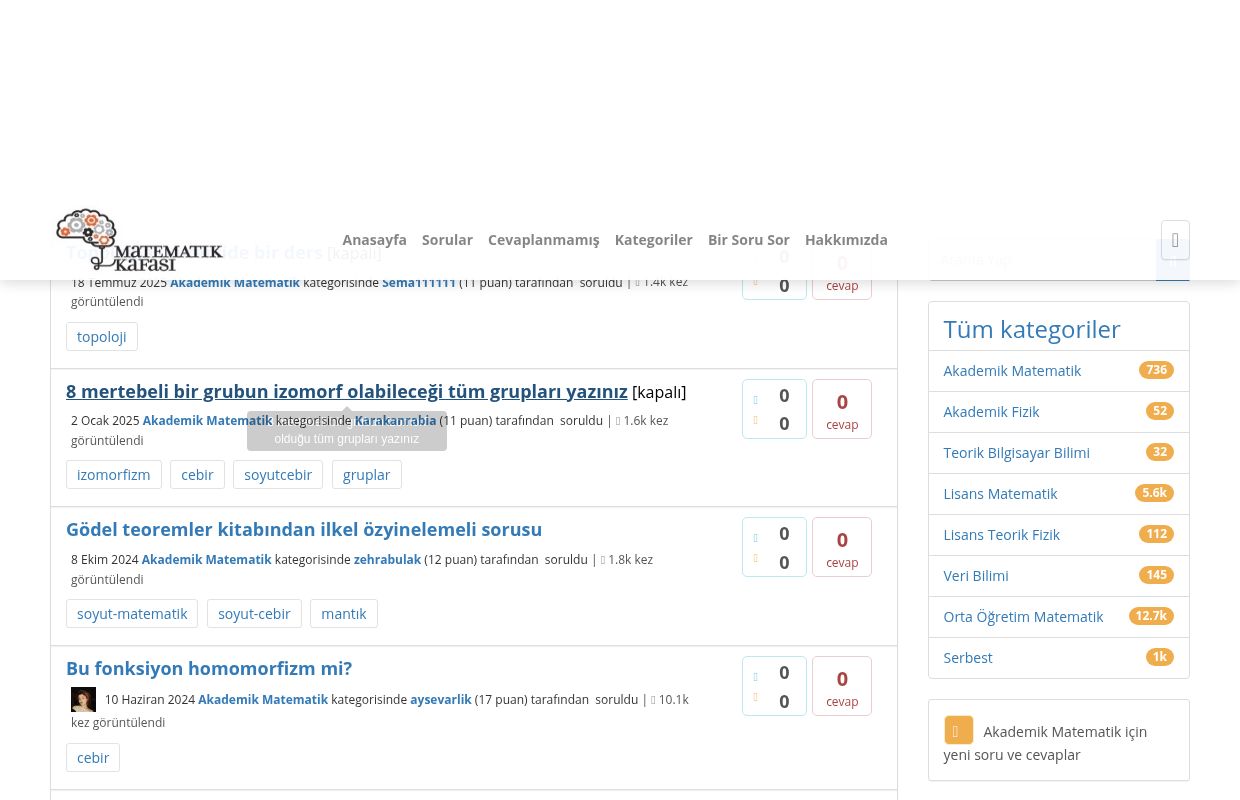
Task: Select Bir Soru Sor in navigation
Action: tap(748, 240)
